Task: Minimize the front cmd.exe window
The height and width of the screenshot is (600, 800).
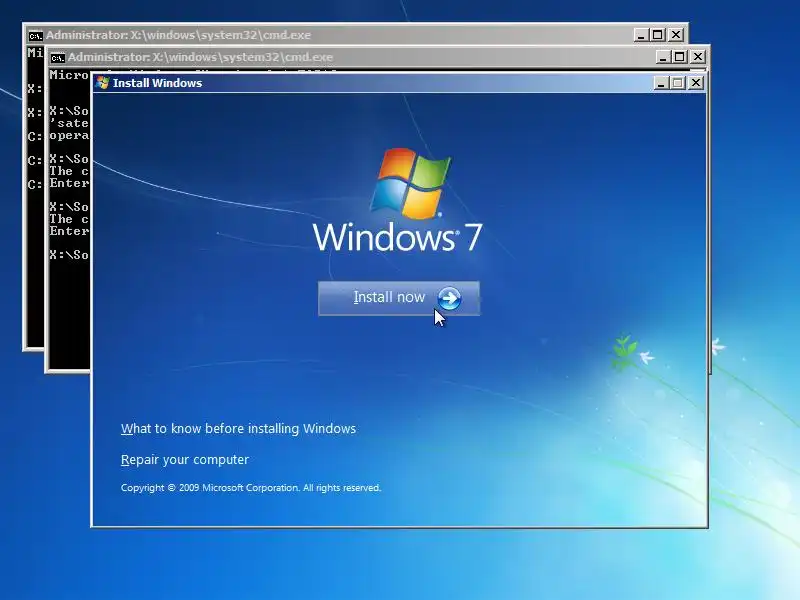Action: (x=662, y=57)
